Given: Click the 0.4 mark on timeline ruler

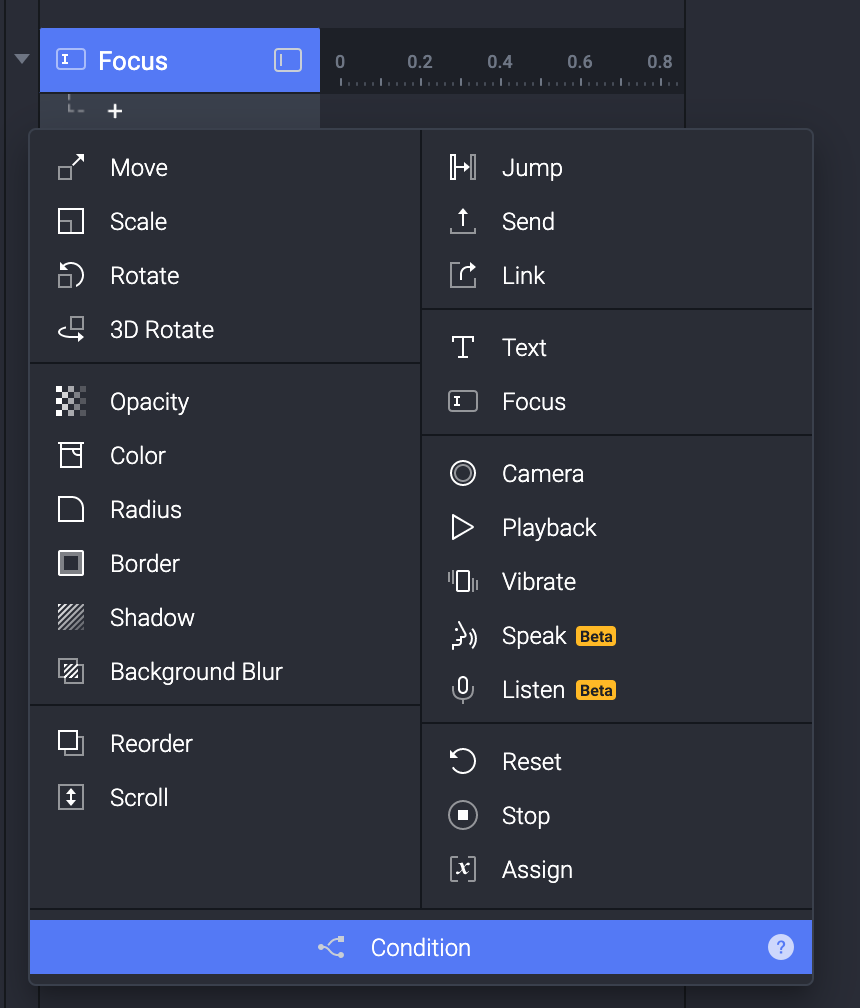Looking at the screenshot, I should [500, 63].
